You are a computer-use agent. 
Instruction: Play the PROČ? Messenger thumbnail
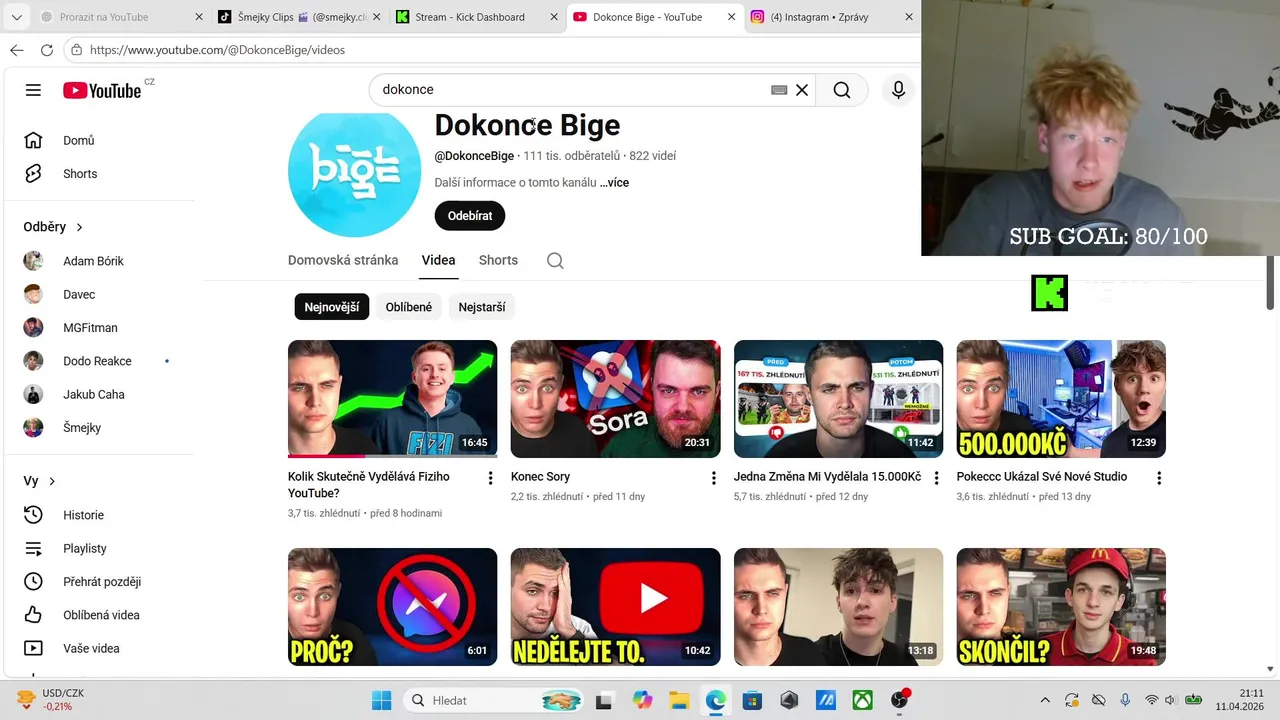(x=392, y=607)
